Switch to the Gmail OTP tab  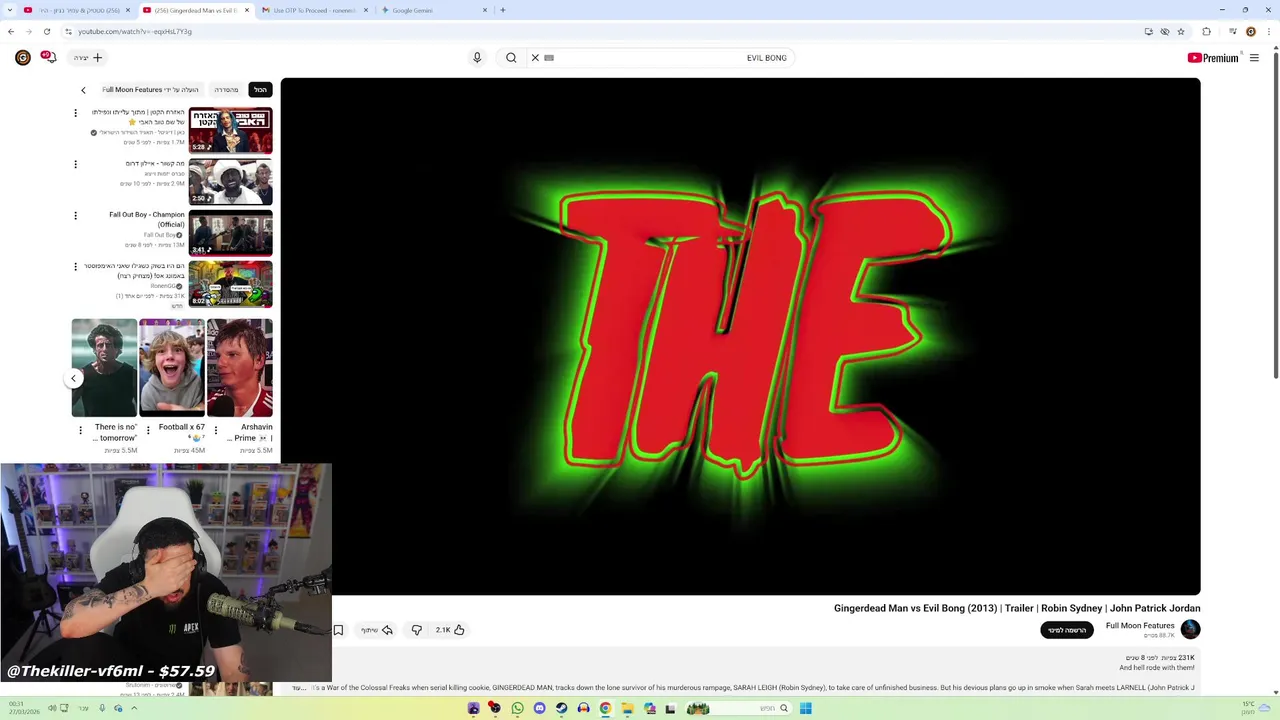pyautogui.click(x=313, y=10)
